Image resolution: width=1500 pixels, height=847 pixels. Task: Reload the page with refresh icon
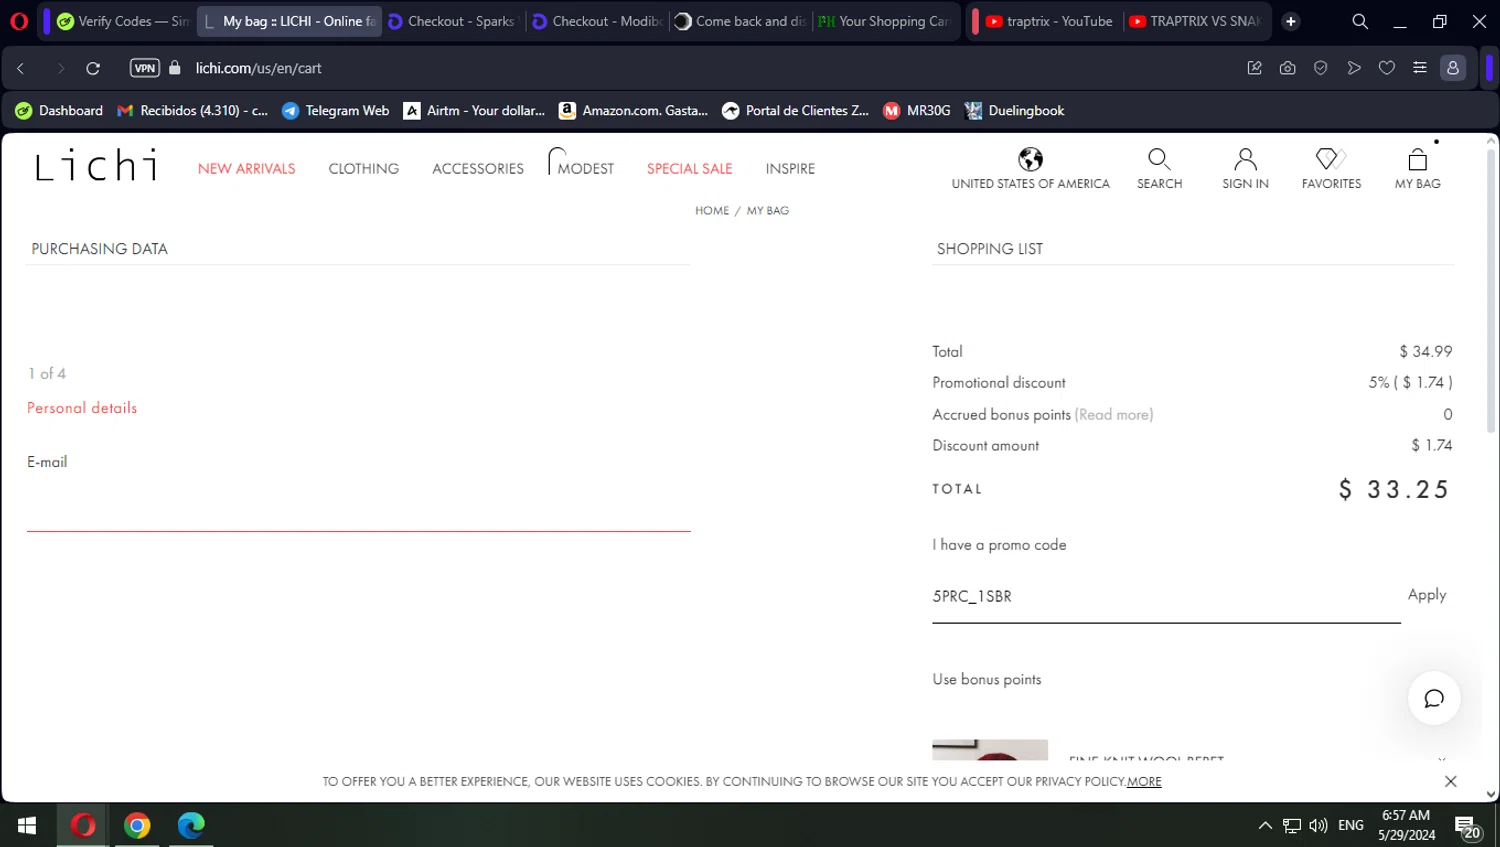[93, 68]
